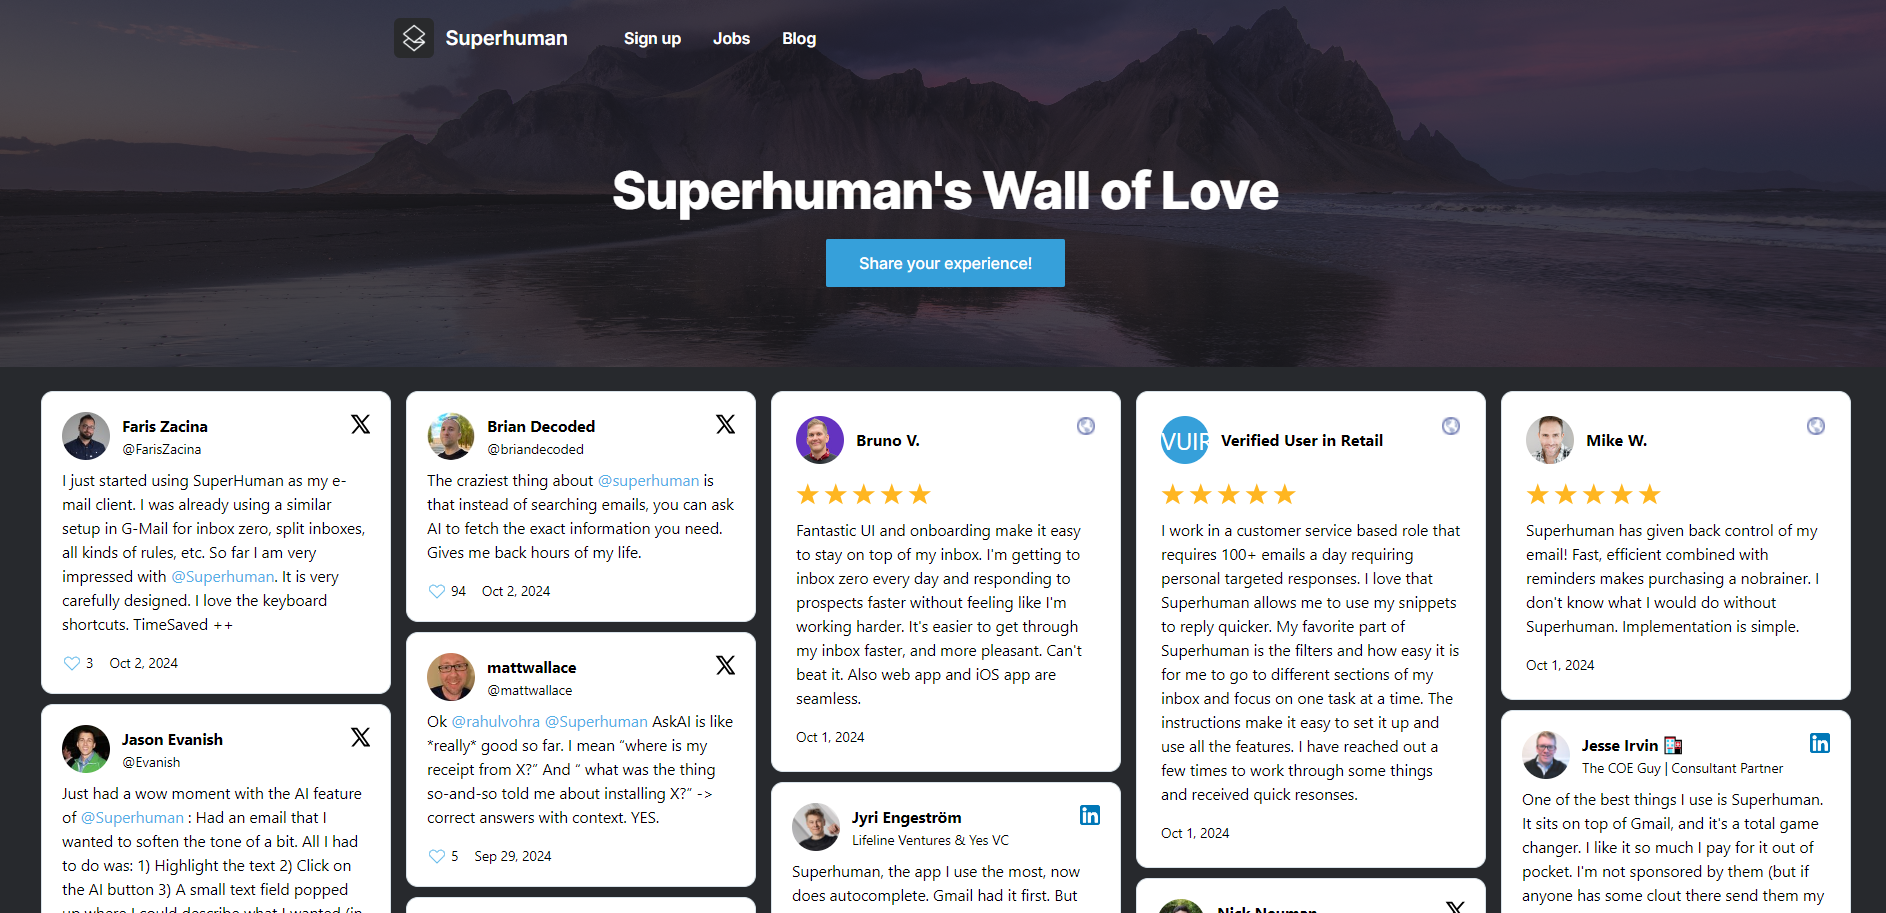Click LinkedIn icon on Jesse Irvin's card
The image size is (1886, 913).
tap(1820, 743)
